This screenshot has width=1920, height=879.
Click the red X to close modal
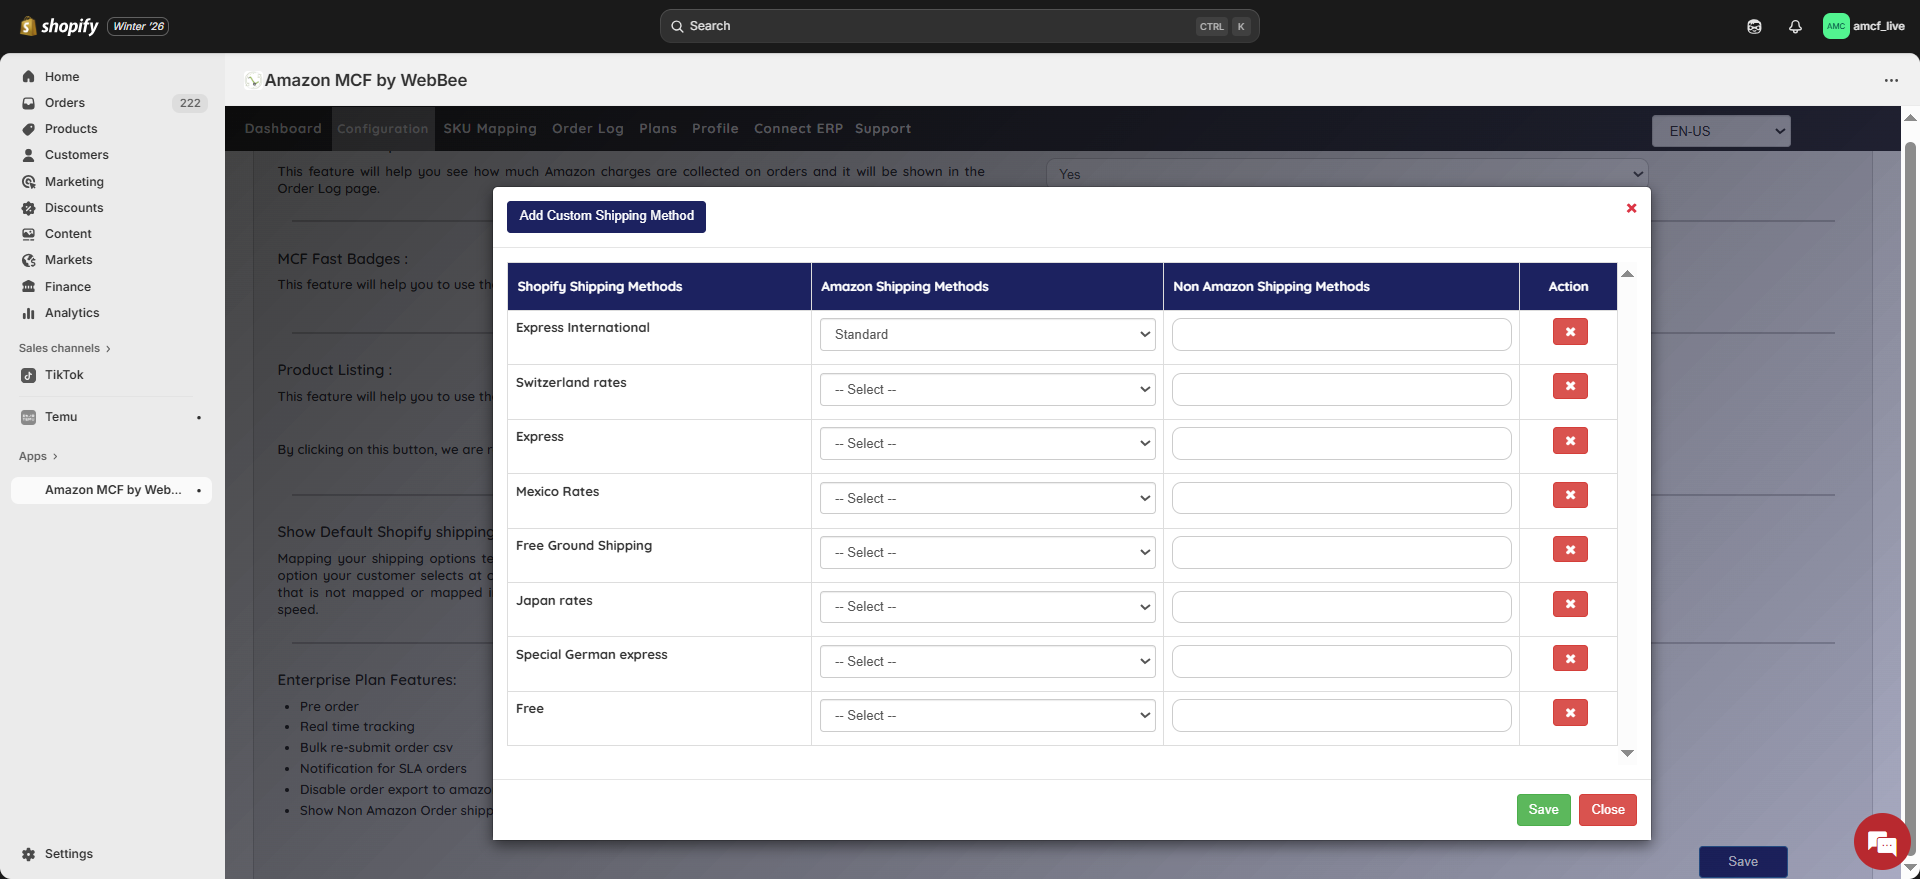1631,208
